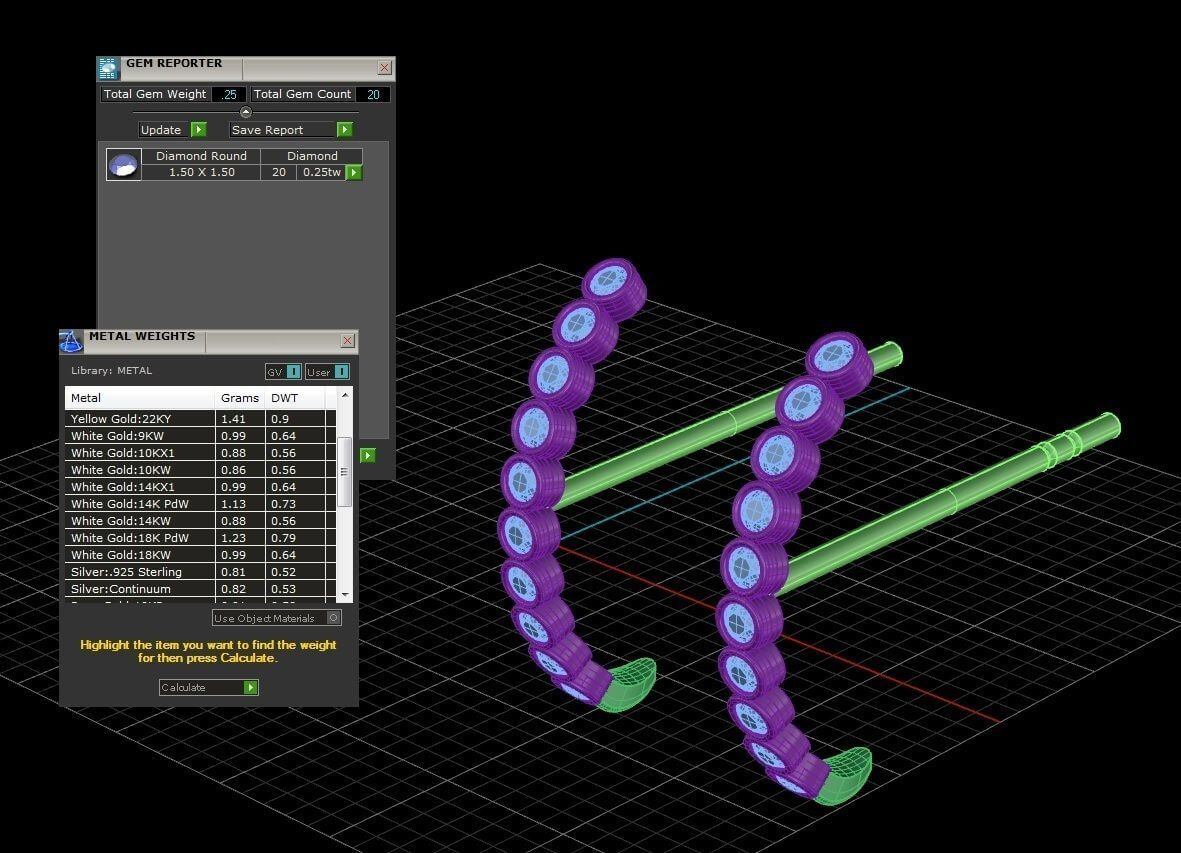Click the Metal Weights scale icon
Screen dimensions: 1181x853
click(x=71, y=341)
